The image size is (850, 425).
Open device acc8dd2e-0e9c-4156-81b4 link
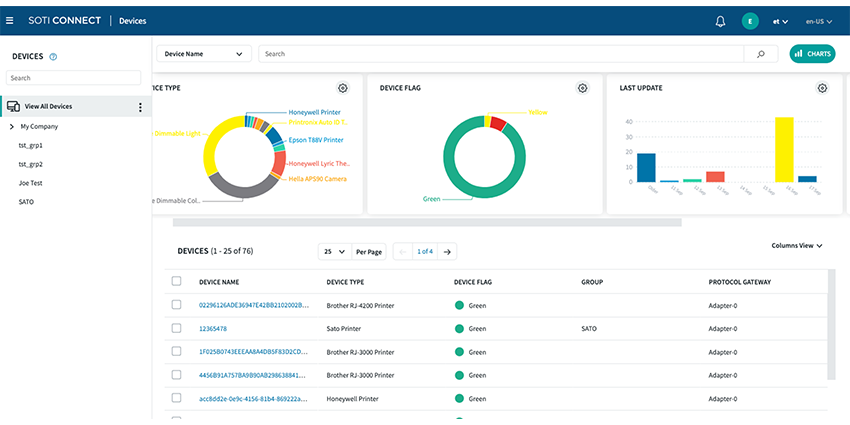click(254, 398)
